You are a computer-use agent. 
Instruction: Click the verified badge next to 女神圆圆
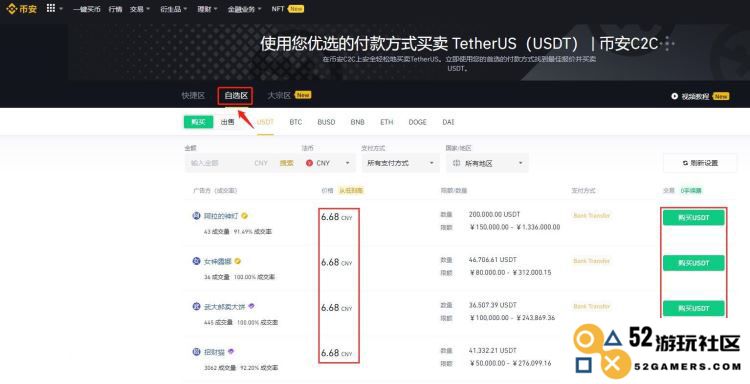[x=238, y=261]
